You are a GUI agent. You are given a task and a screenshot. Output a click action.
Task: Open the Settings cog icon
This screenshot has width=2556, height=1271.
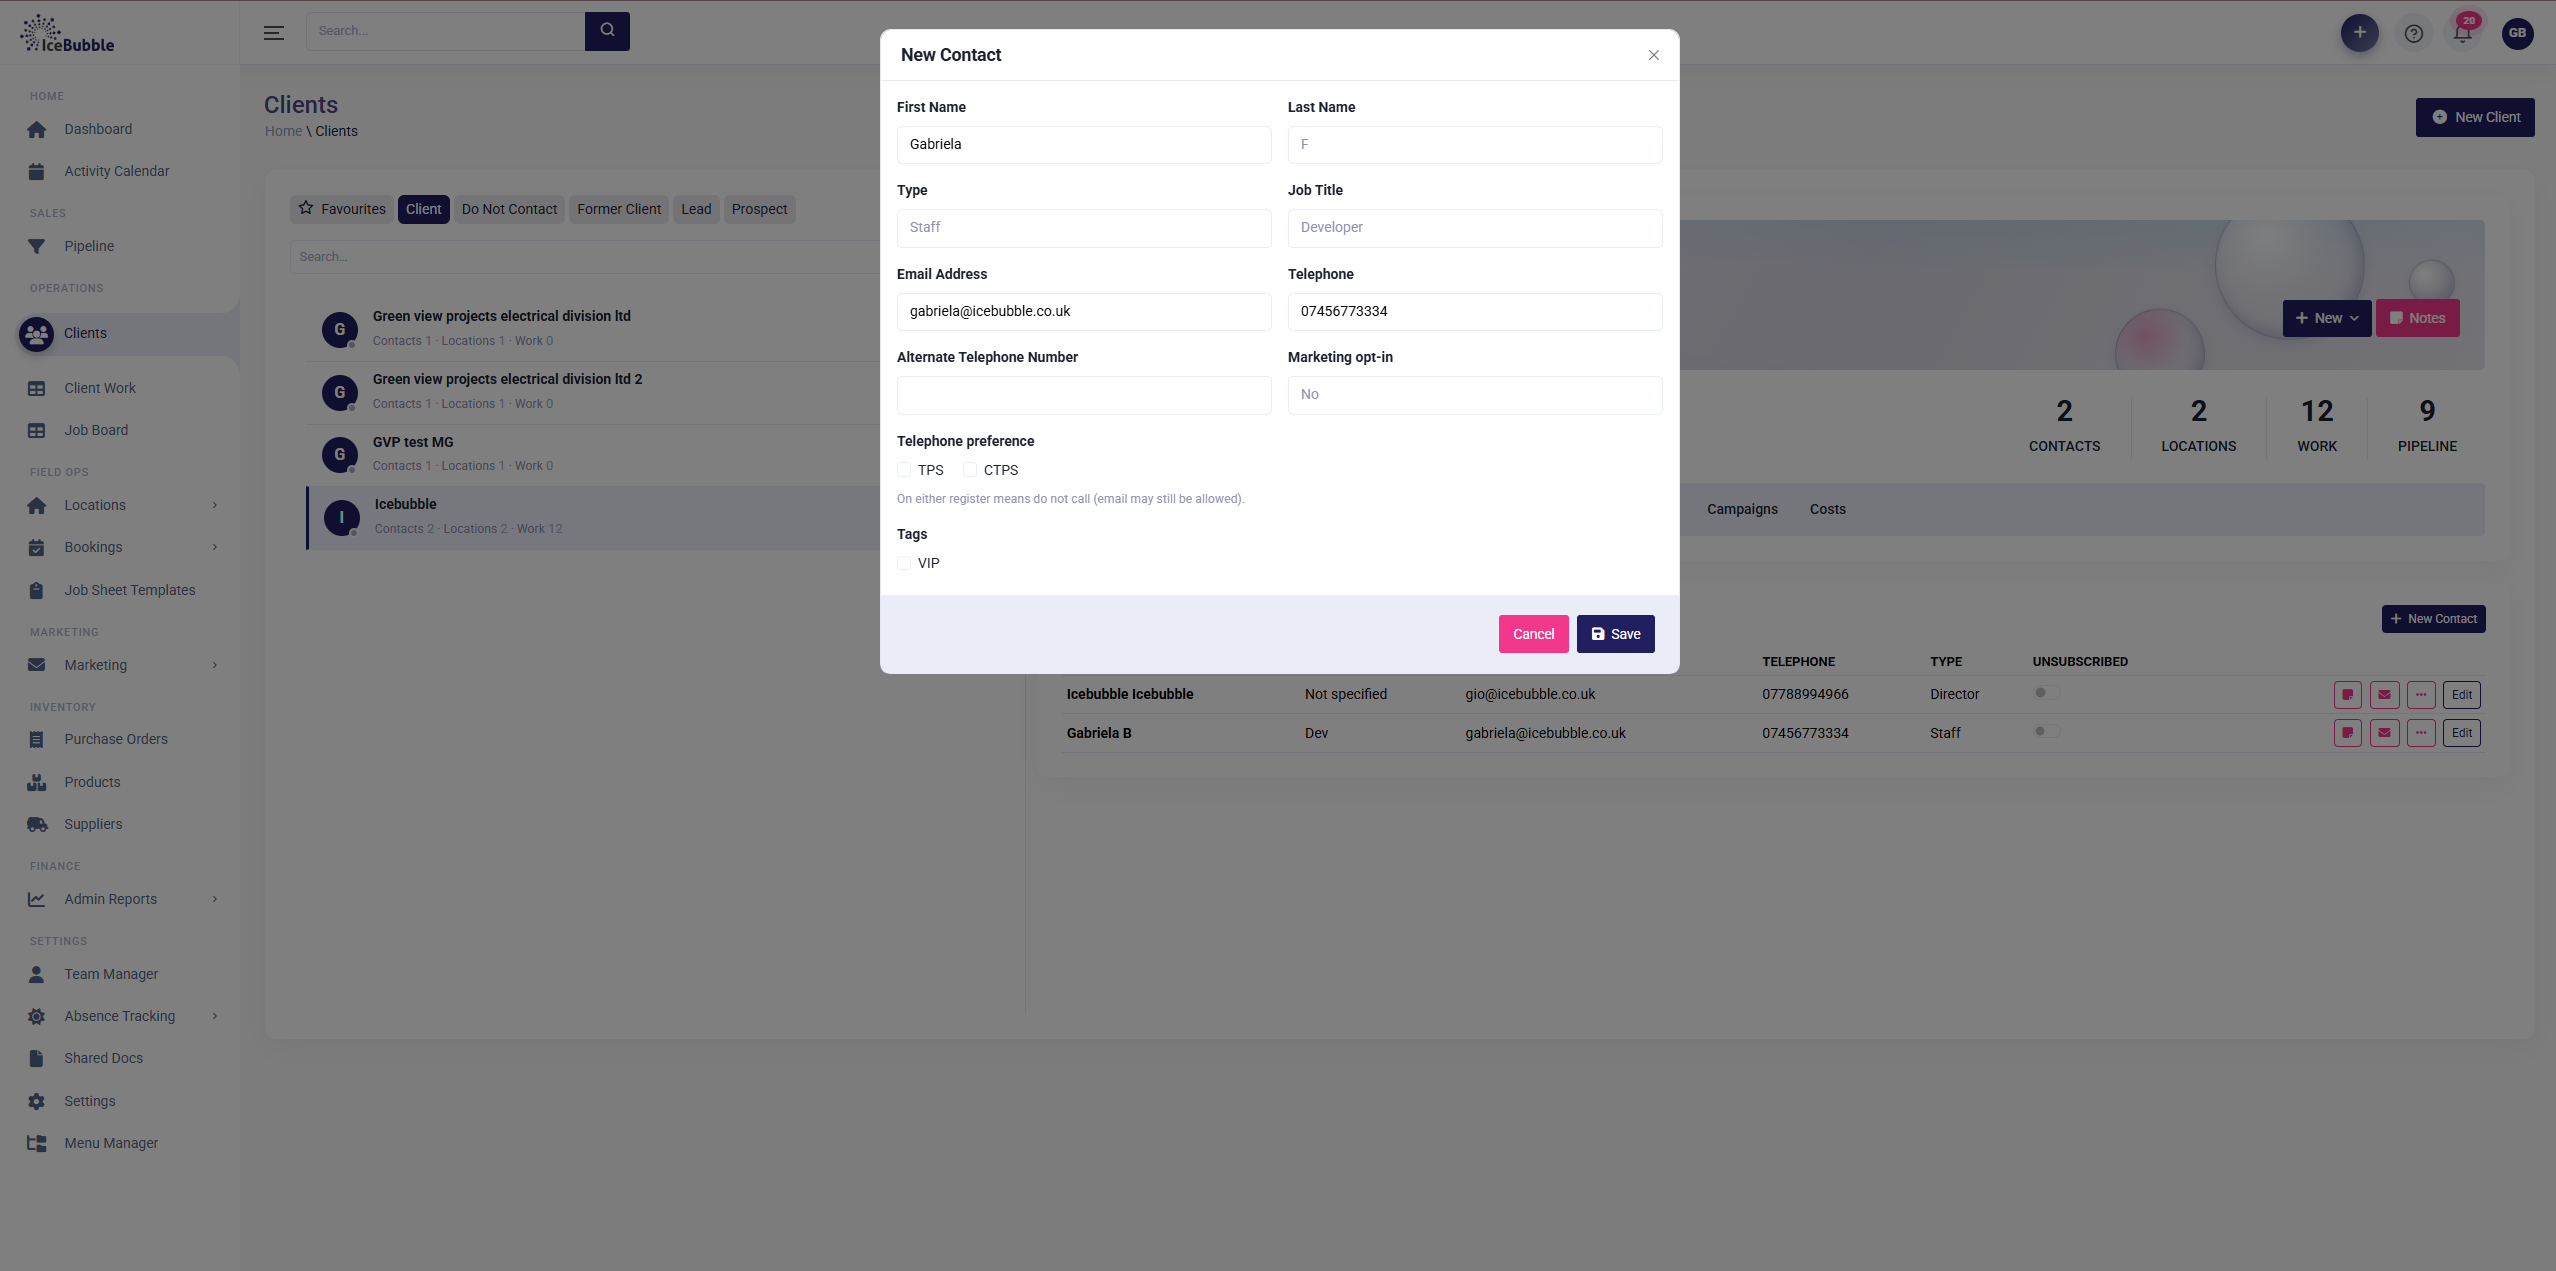pyautogui.click(x=37, y=1102)
